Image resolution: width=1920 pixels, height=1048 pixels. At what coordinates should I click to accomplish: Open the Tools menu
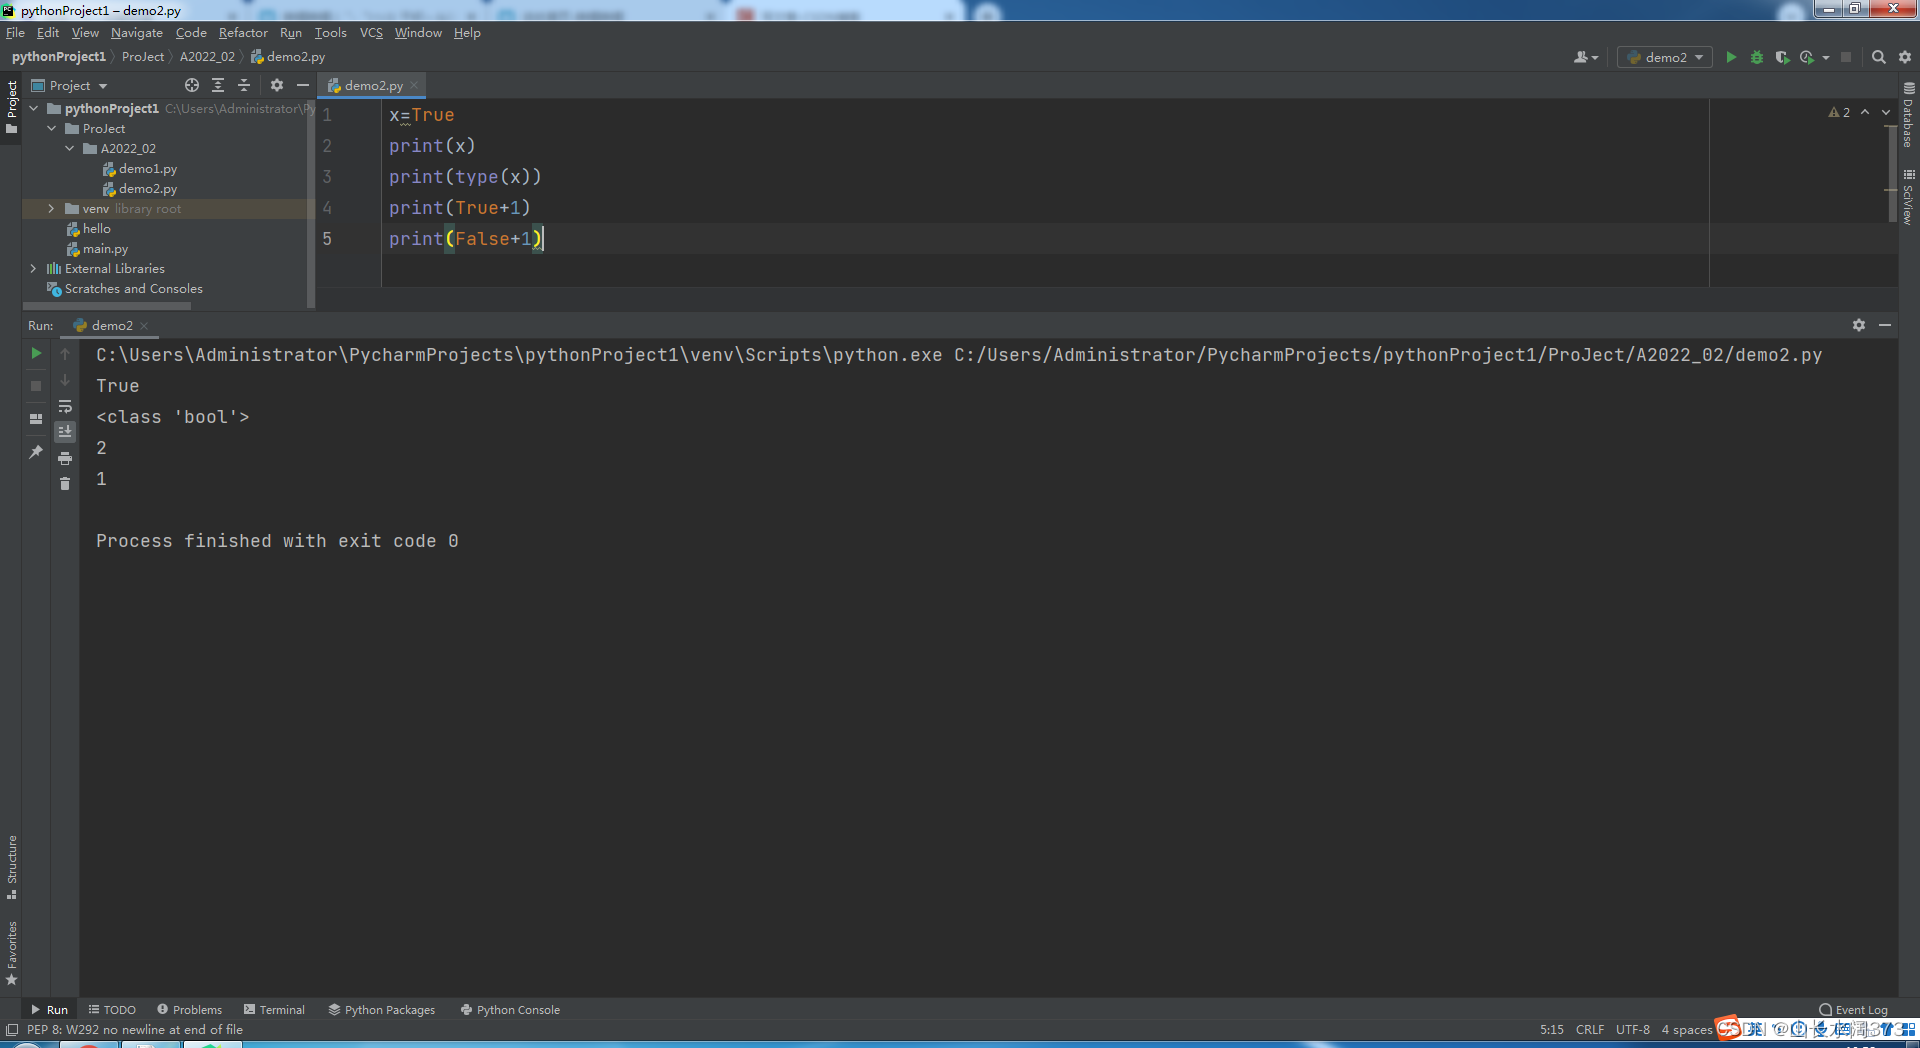click(x=330, y=32)
